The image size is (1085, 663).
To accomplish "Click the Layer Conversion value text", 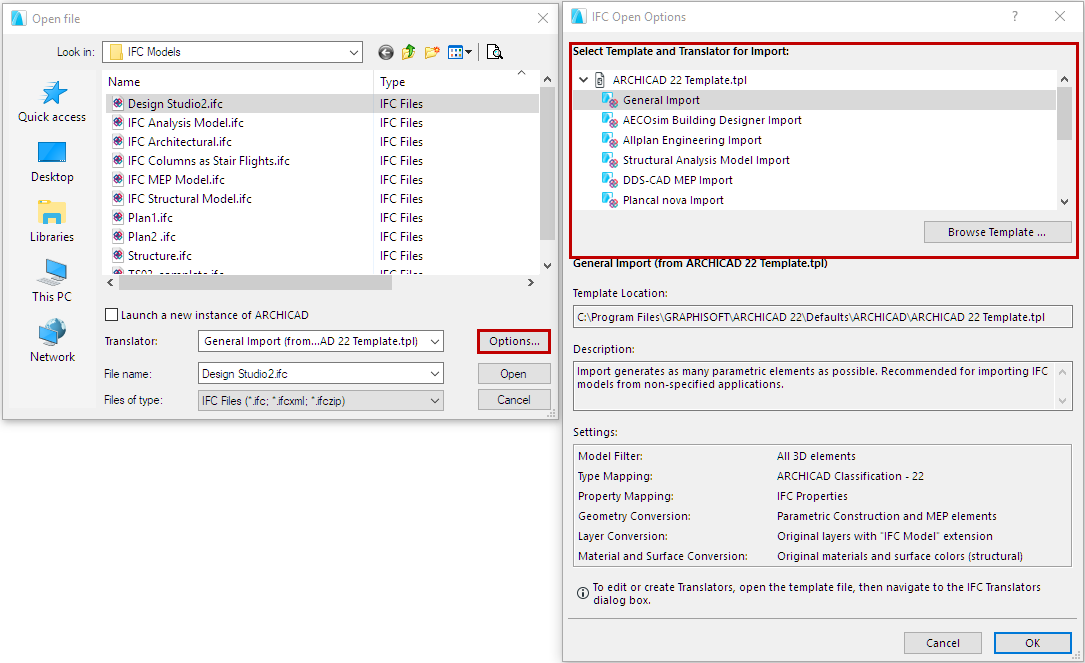I will tap(884, 536).
